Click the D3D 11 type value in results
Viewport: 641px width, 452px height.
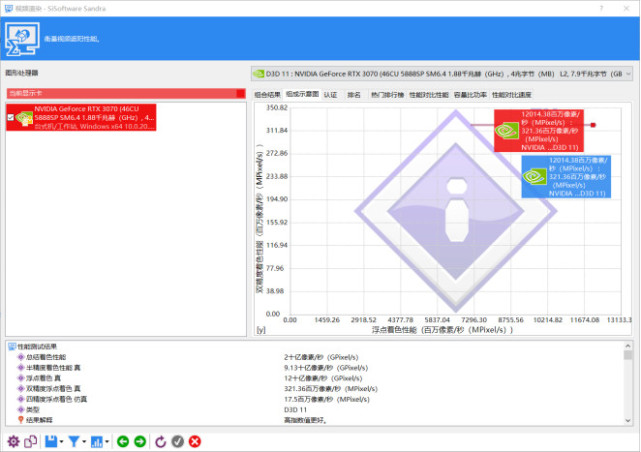click(295, 409)
